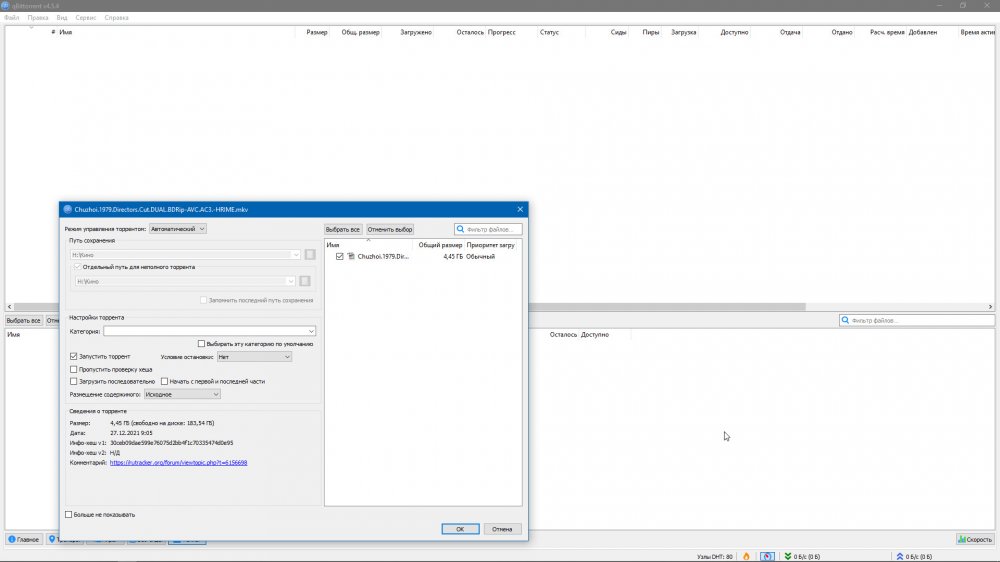Click the Отменить выбор button
This screenshot has width=1000, height=562.
[x=390, y=229]
